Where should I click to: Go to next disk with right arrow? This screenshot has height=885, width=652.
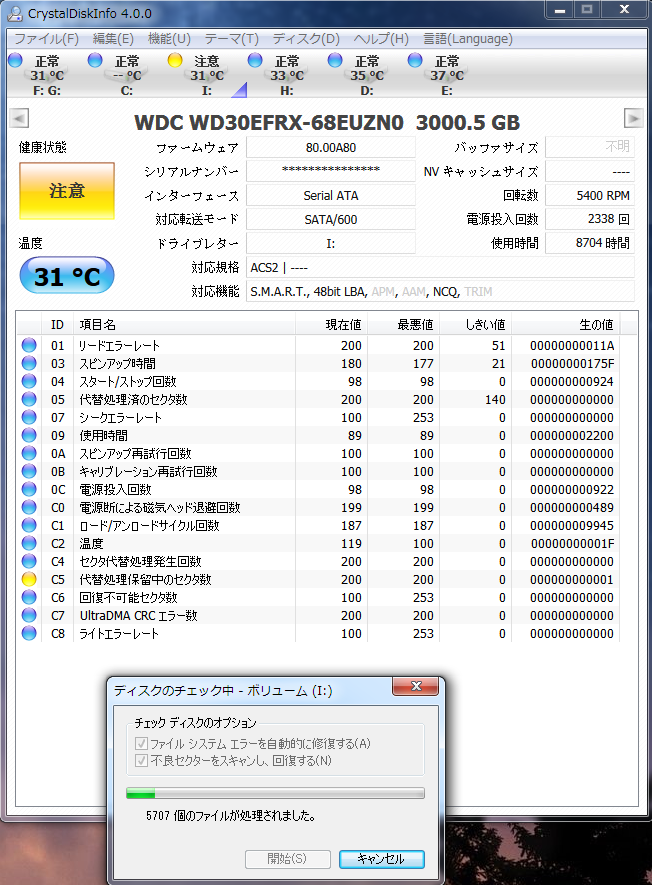(633, 119)
